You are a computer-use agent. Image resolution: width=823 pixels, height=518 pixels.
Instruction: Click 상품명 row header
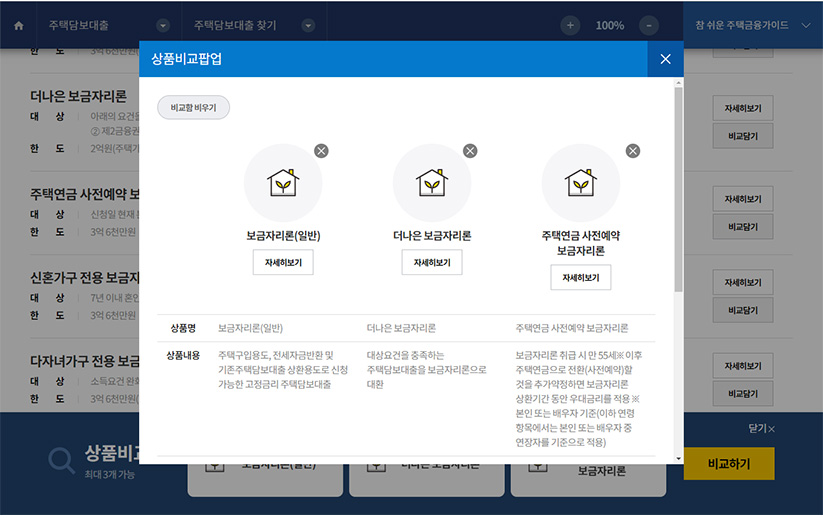click(x=183, y=329)
